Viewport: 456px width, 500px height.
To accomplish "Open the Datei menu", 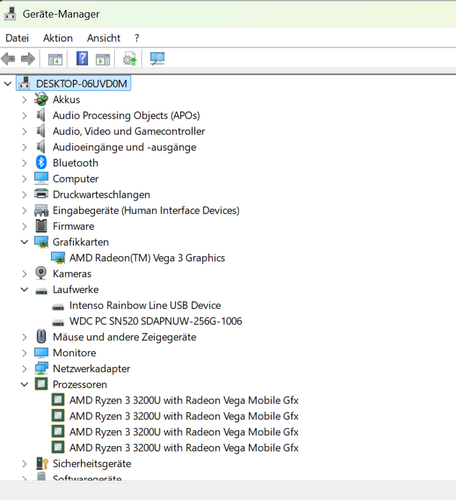I will click(17, 38).
